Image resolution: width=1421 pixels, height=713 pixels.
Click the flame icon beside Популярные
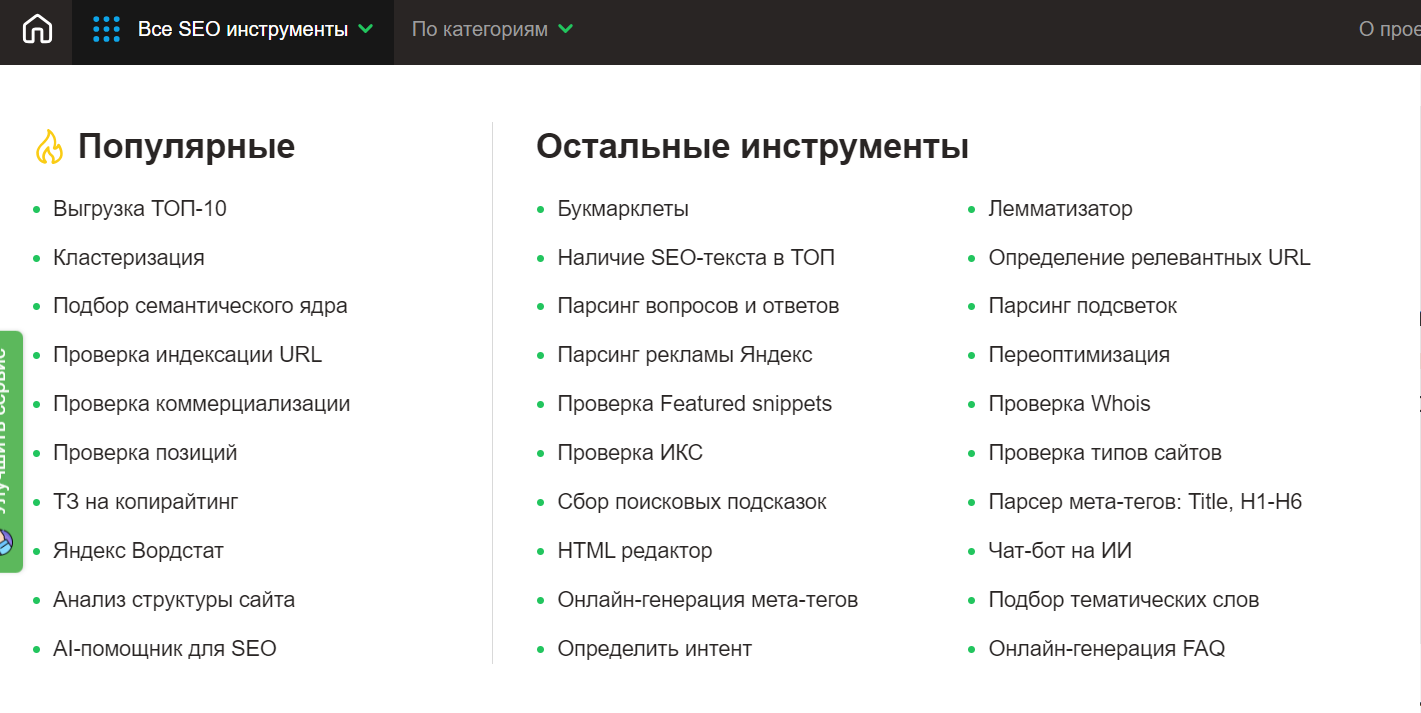point(49,147)
